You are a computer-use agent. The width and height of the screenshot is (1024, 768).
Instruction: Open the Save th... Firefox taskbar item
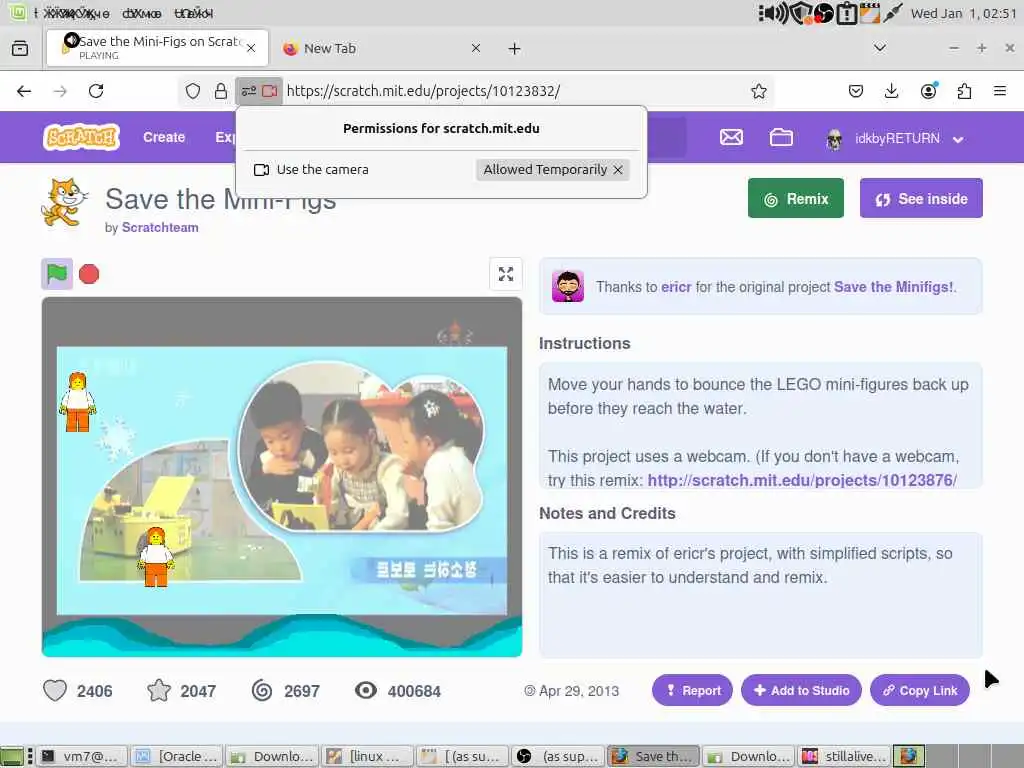coord(653,756)
